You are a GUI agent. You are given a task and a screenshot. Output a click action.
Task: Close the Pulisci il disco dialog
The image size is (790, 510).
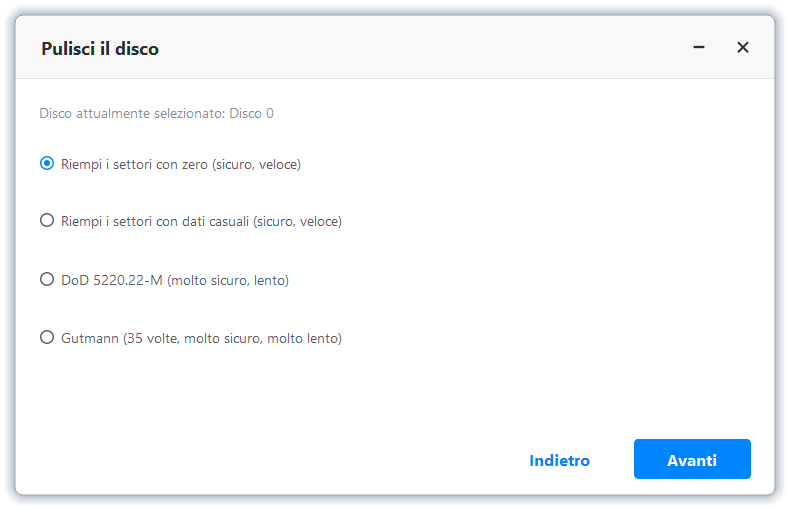click(743, 47)
